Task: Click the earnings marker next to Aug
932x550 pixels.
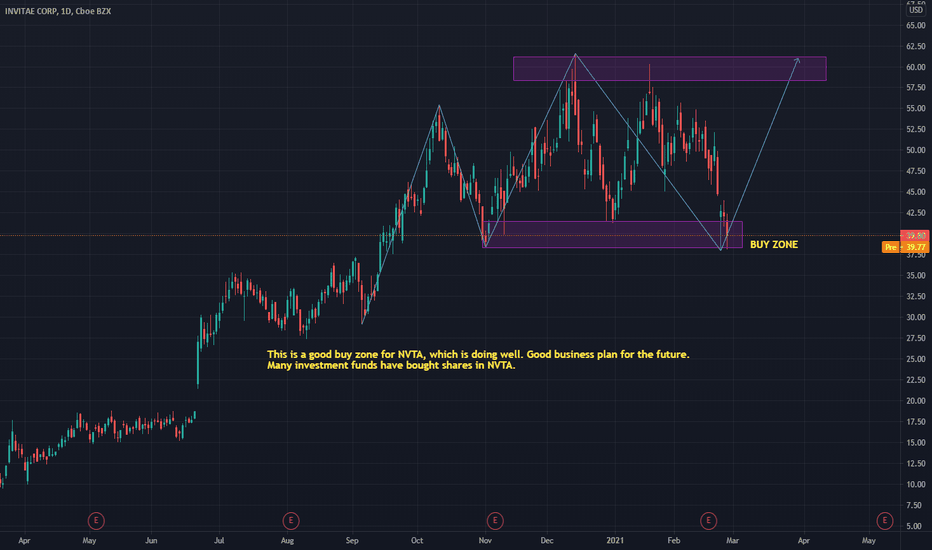Action: [291, 521]
